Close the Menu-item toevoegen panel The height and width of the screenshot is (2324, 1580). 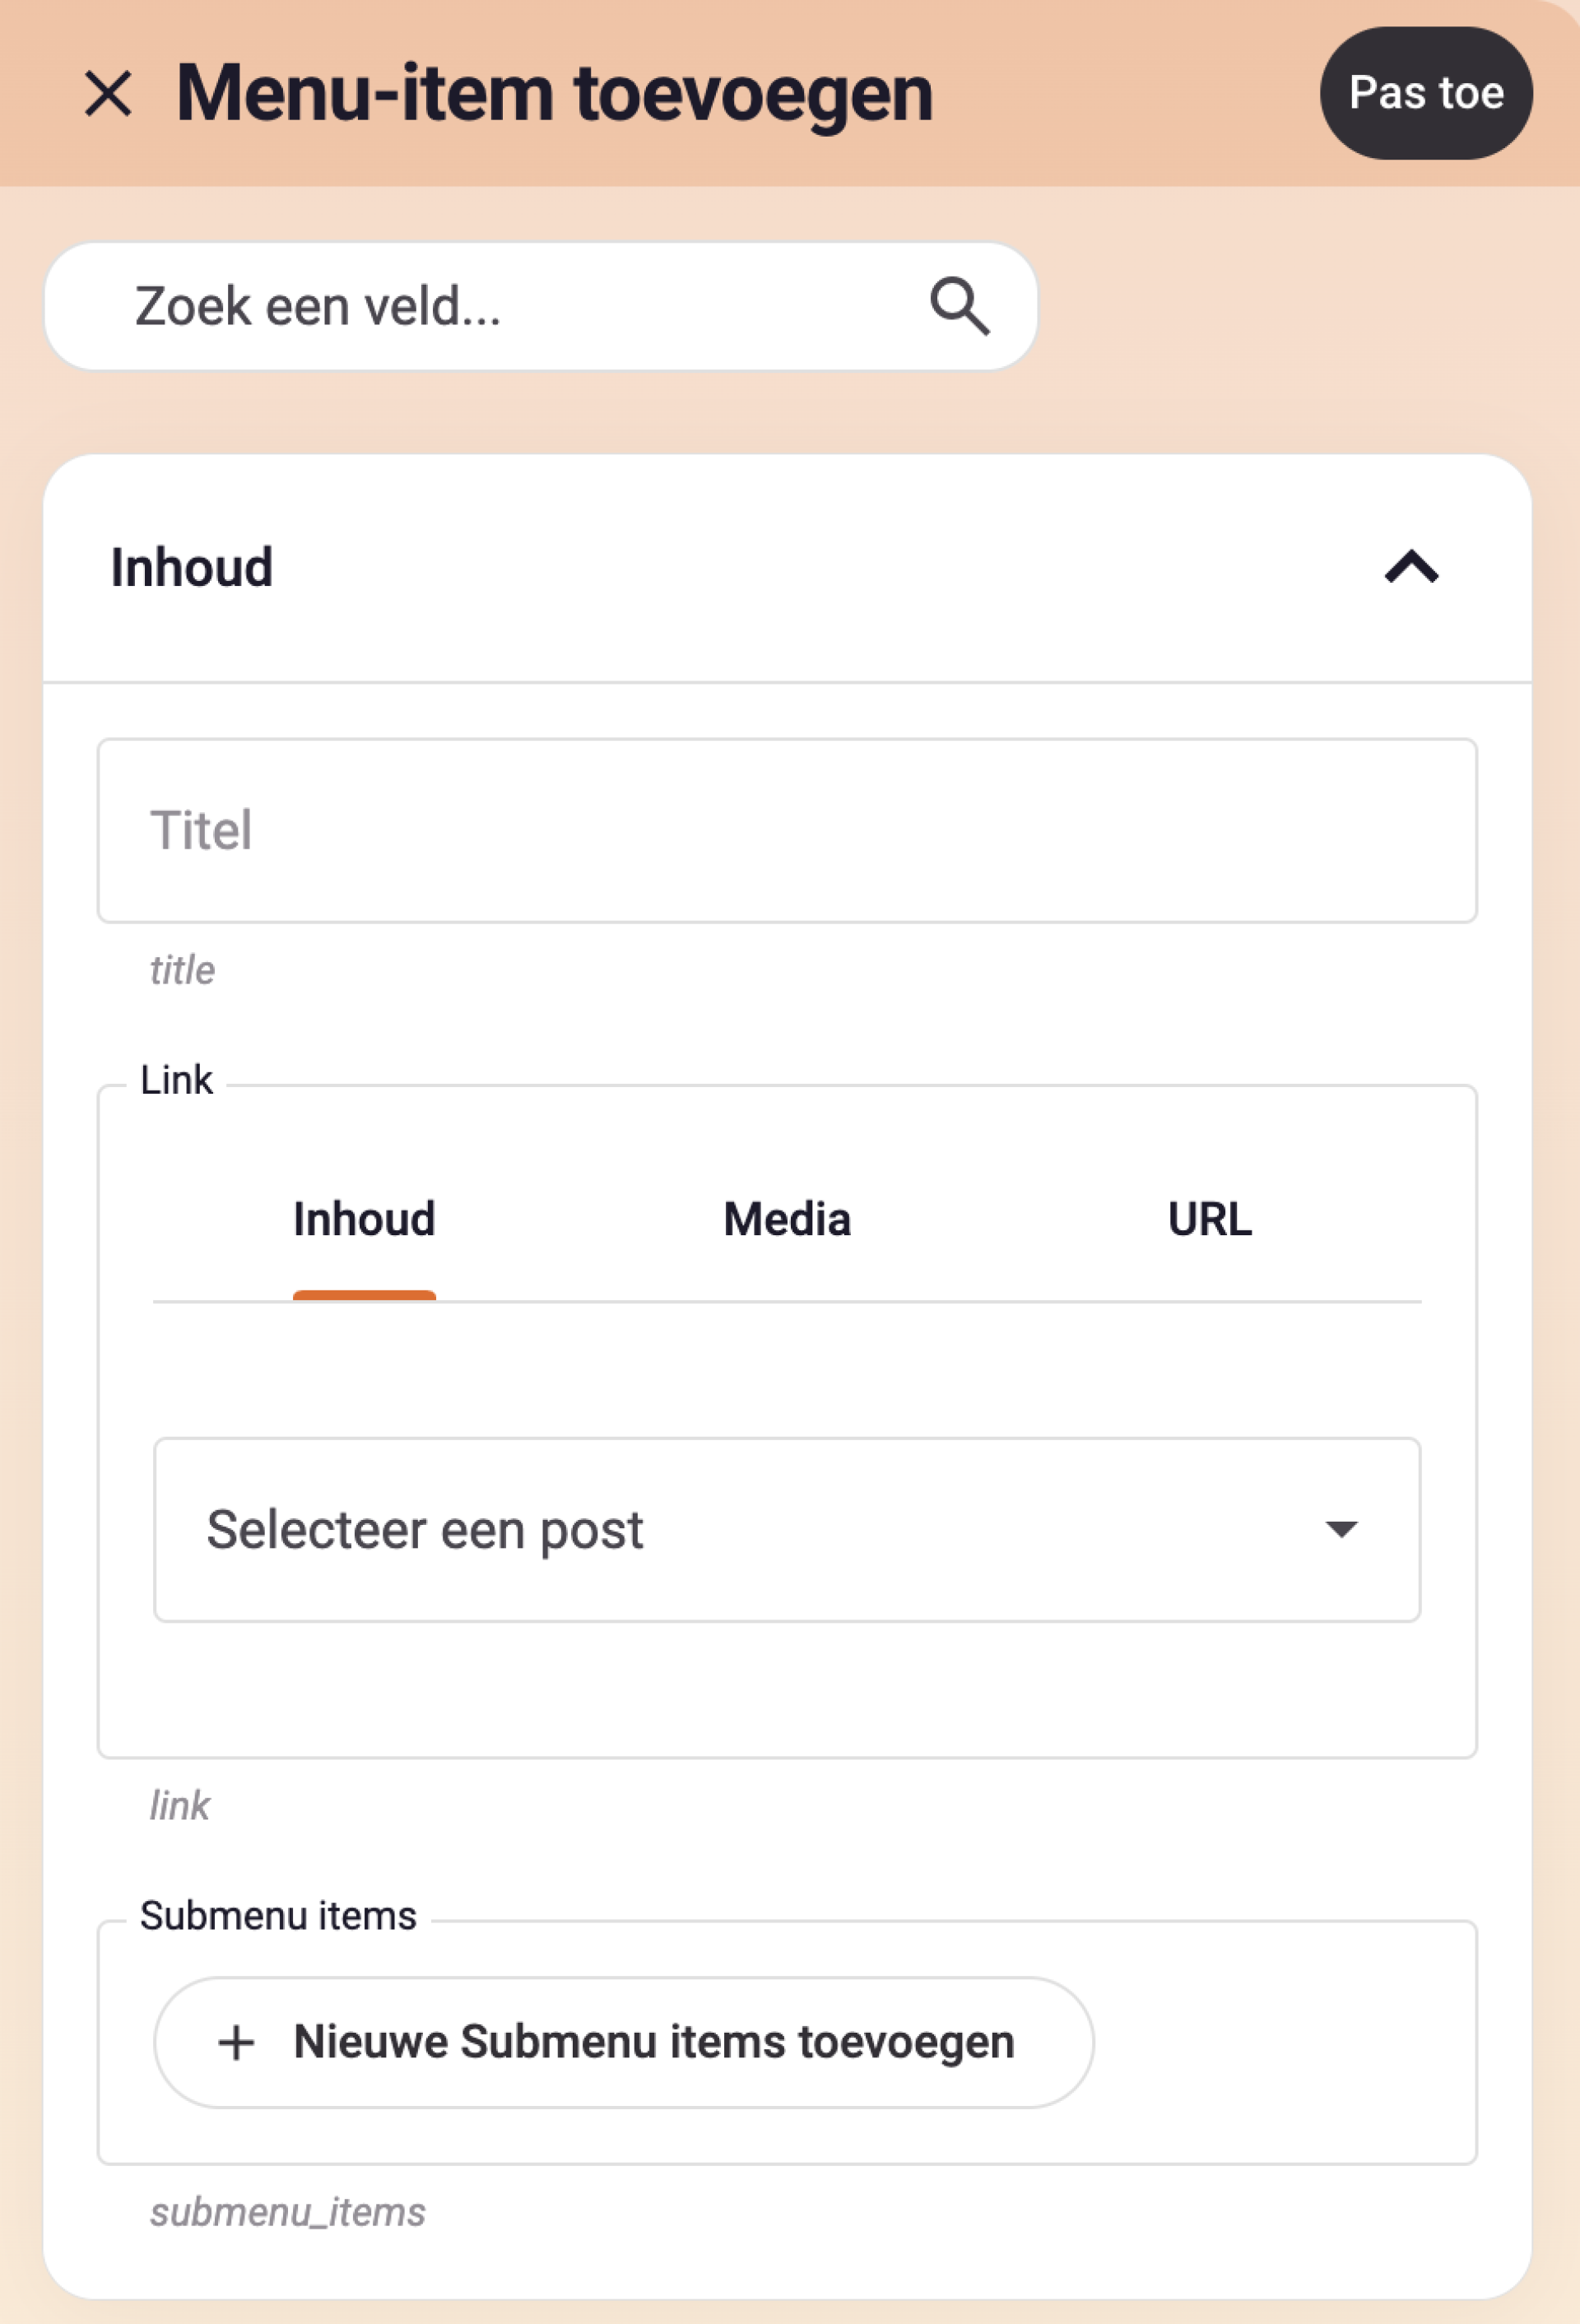click(108, 94)
